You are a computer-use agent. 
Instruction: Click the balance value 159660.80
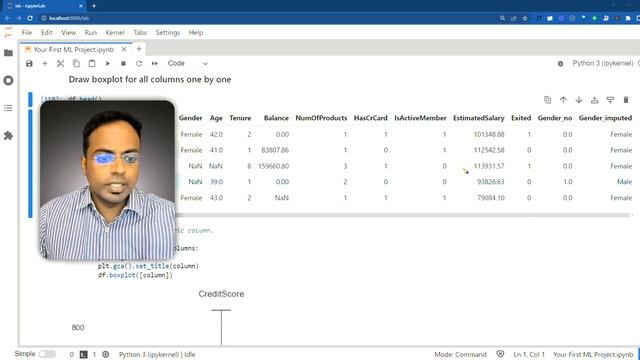273,166
